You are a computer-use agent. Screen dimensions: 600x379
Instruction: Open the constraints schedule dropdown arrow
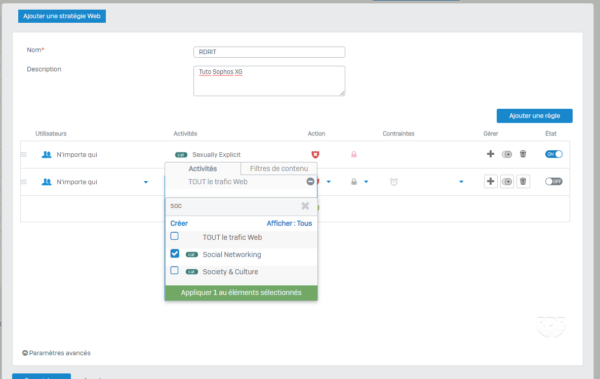click(x=461, y=182)
